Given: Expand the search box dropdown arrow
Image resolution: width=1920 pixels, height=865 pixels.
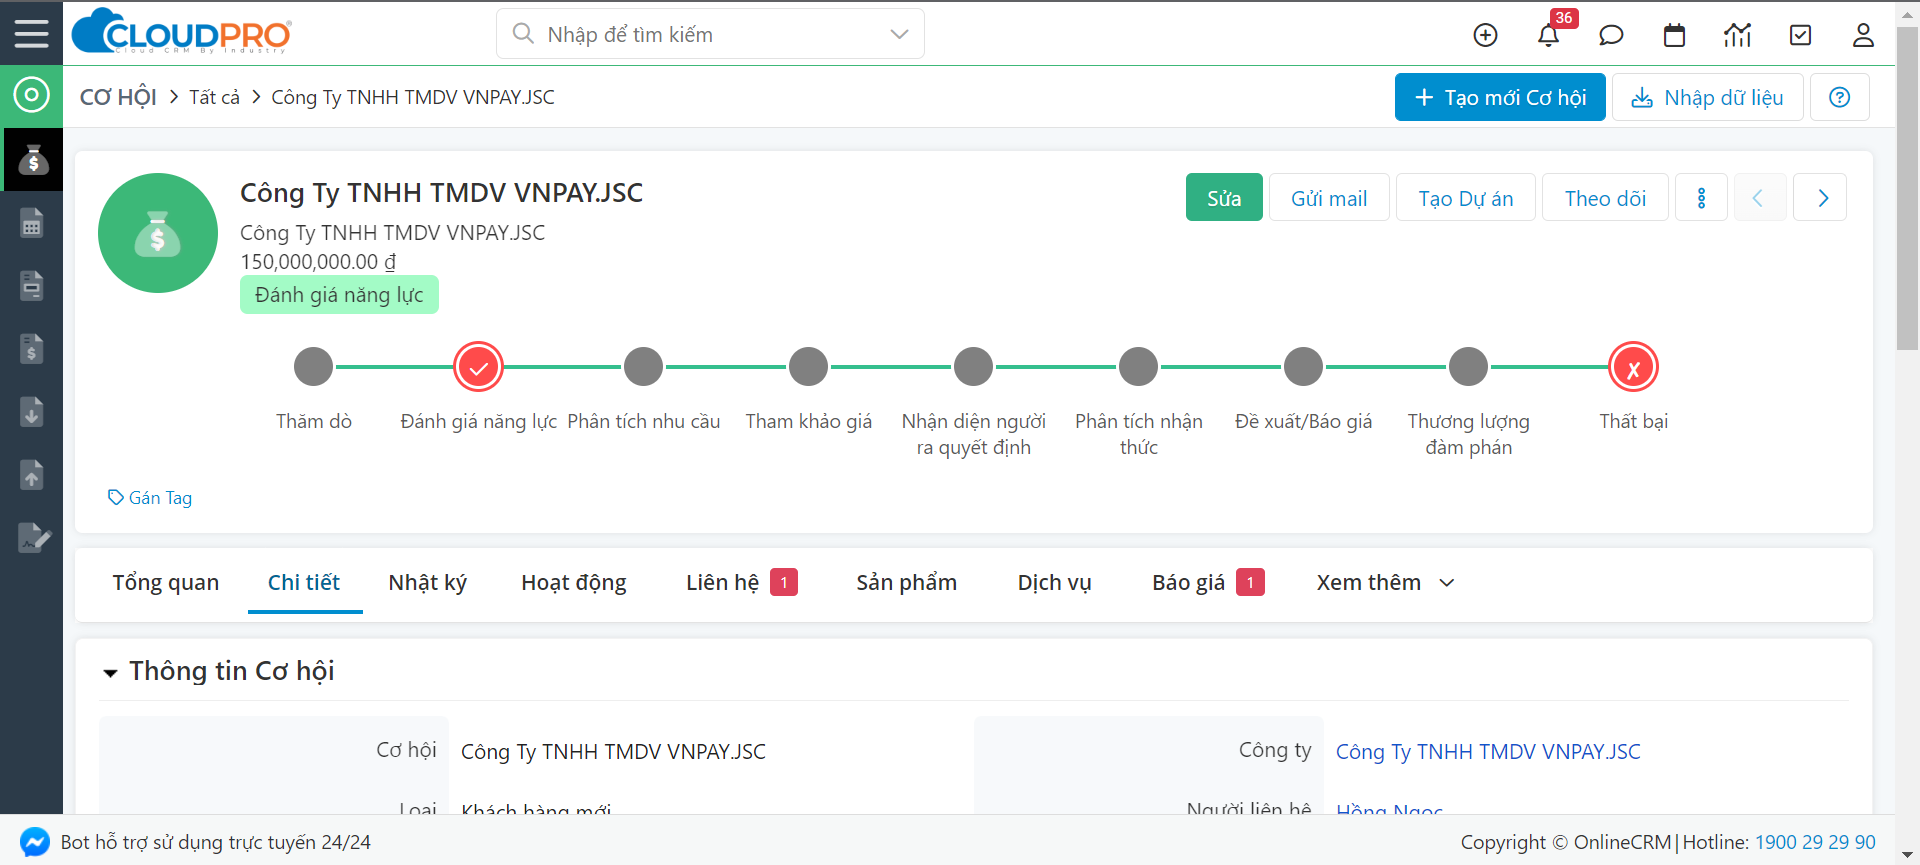Looking at the screenshot, I should click(899, 34).
